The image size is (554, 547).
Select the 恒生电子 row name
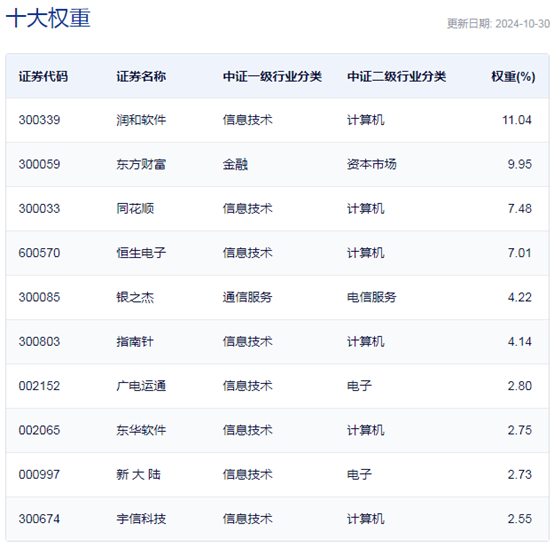click(141, 253)
